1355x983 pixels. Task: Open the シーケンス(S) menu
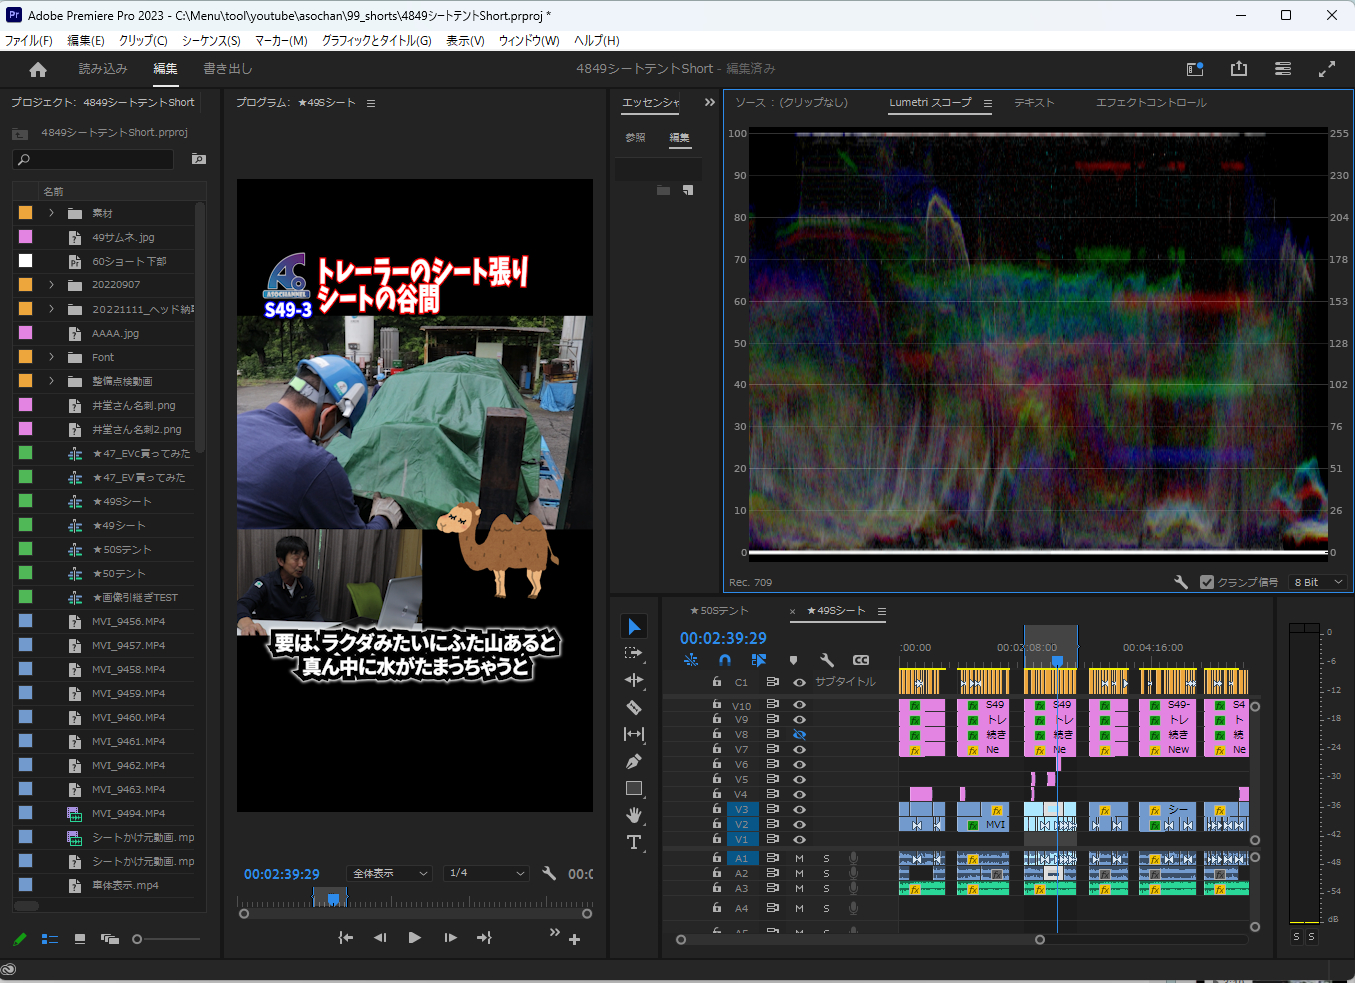[211, 40]
